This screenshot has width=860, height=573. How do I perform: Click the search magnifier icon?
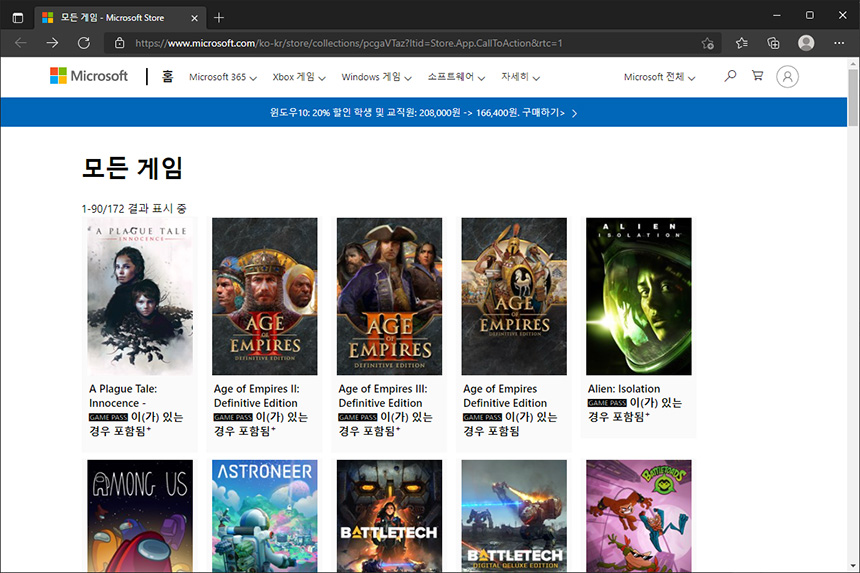point(730,76)
